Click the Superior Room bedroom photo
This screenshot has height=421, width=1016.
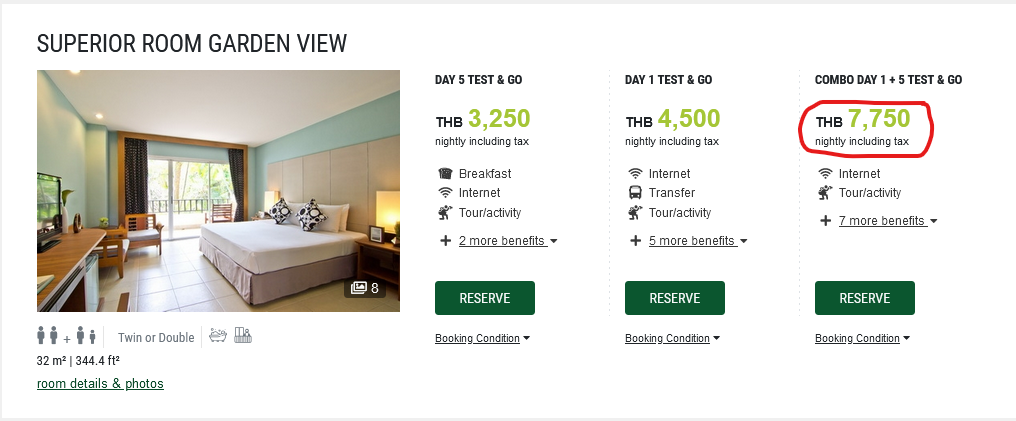218,190
